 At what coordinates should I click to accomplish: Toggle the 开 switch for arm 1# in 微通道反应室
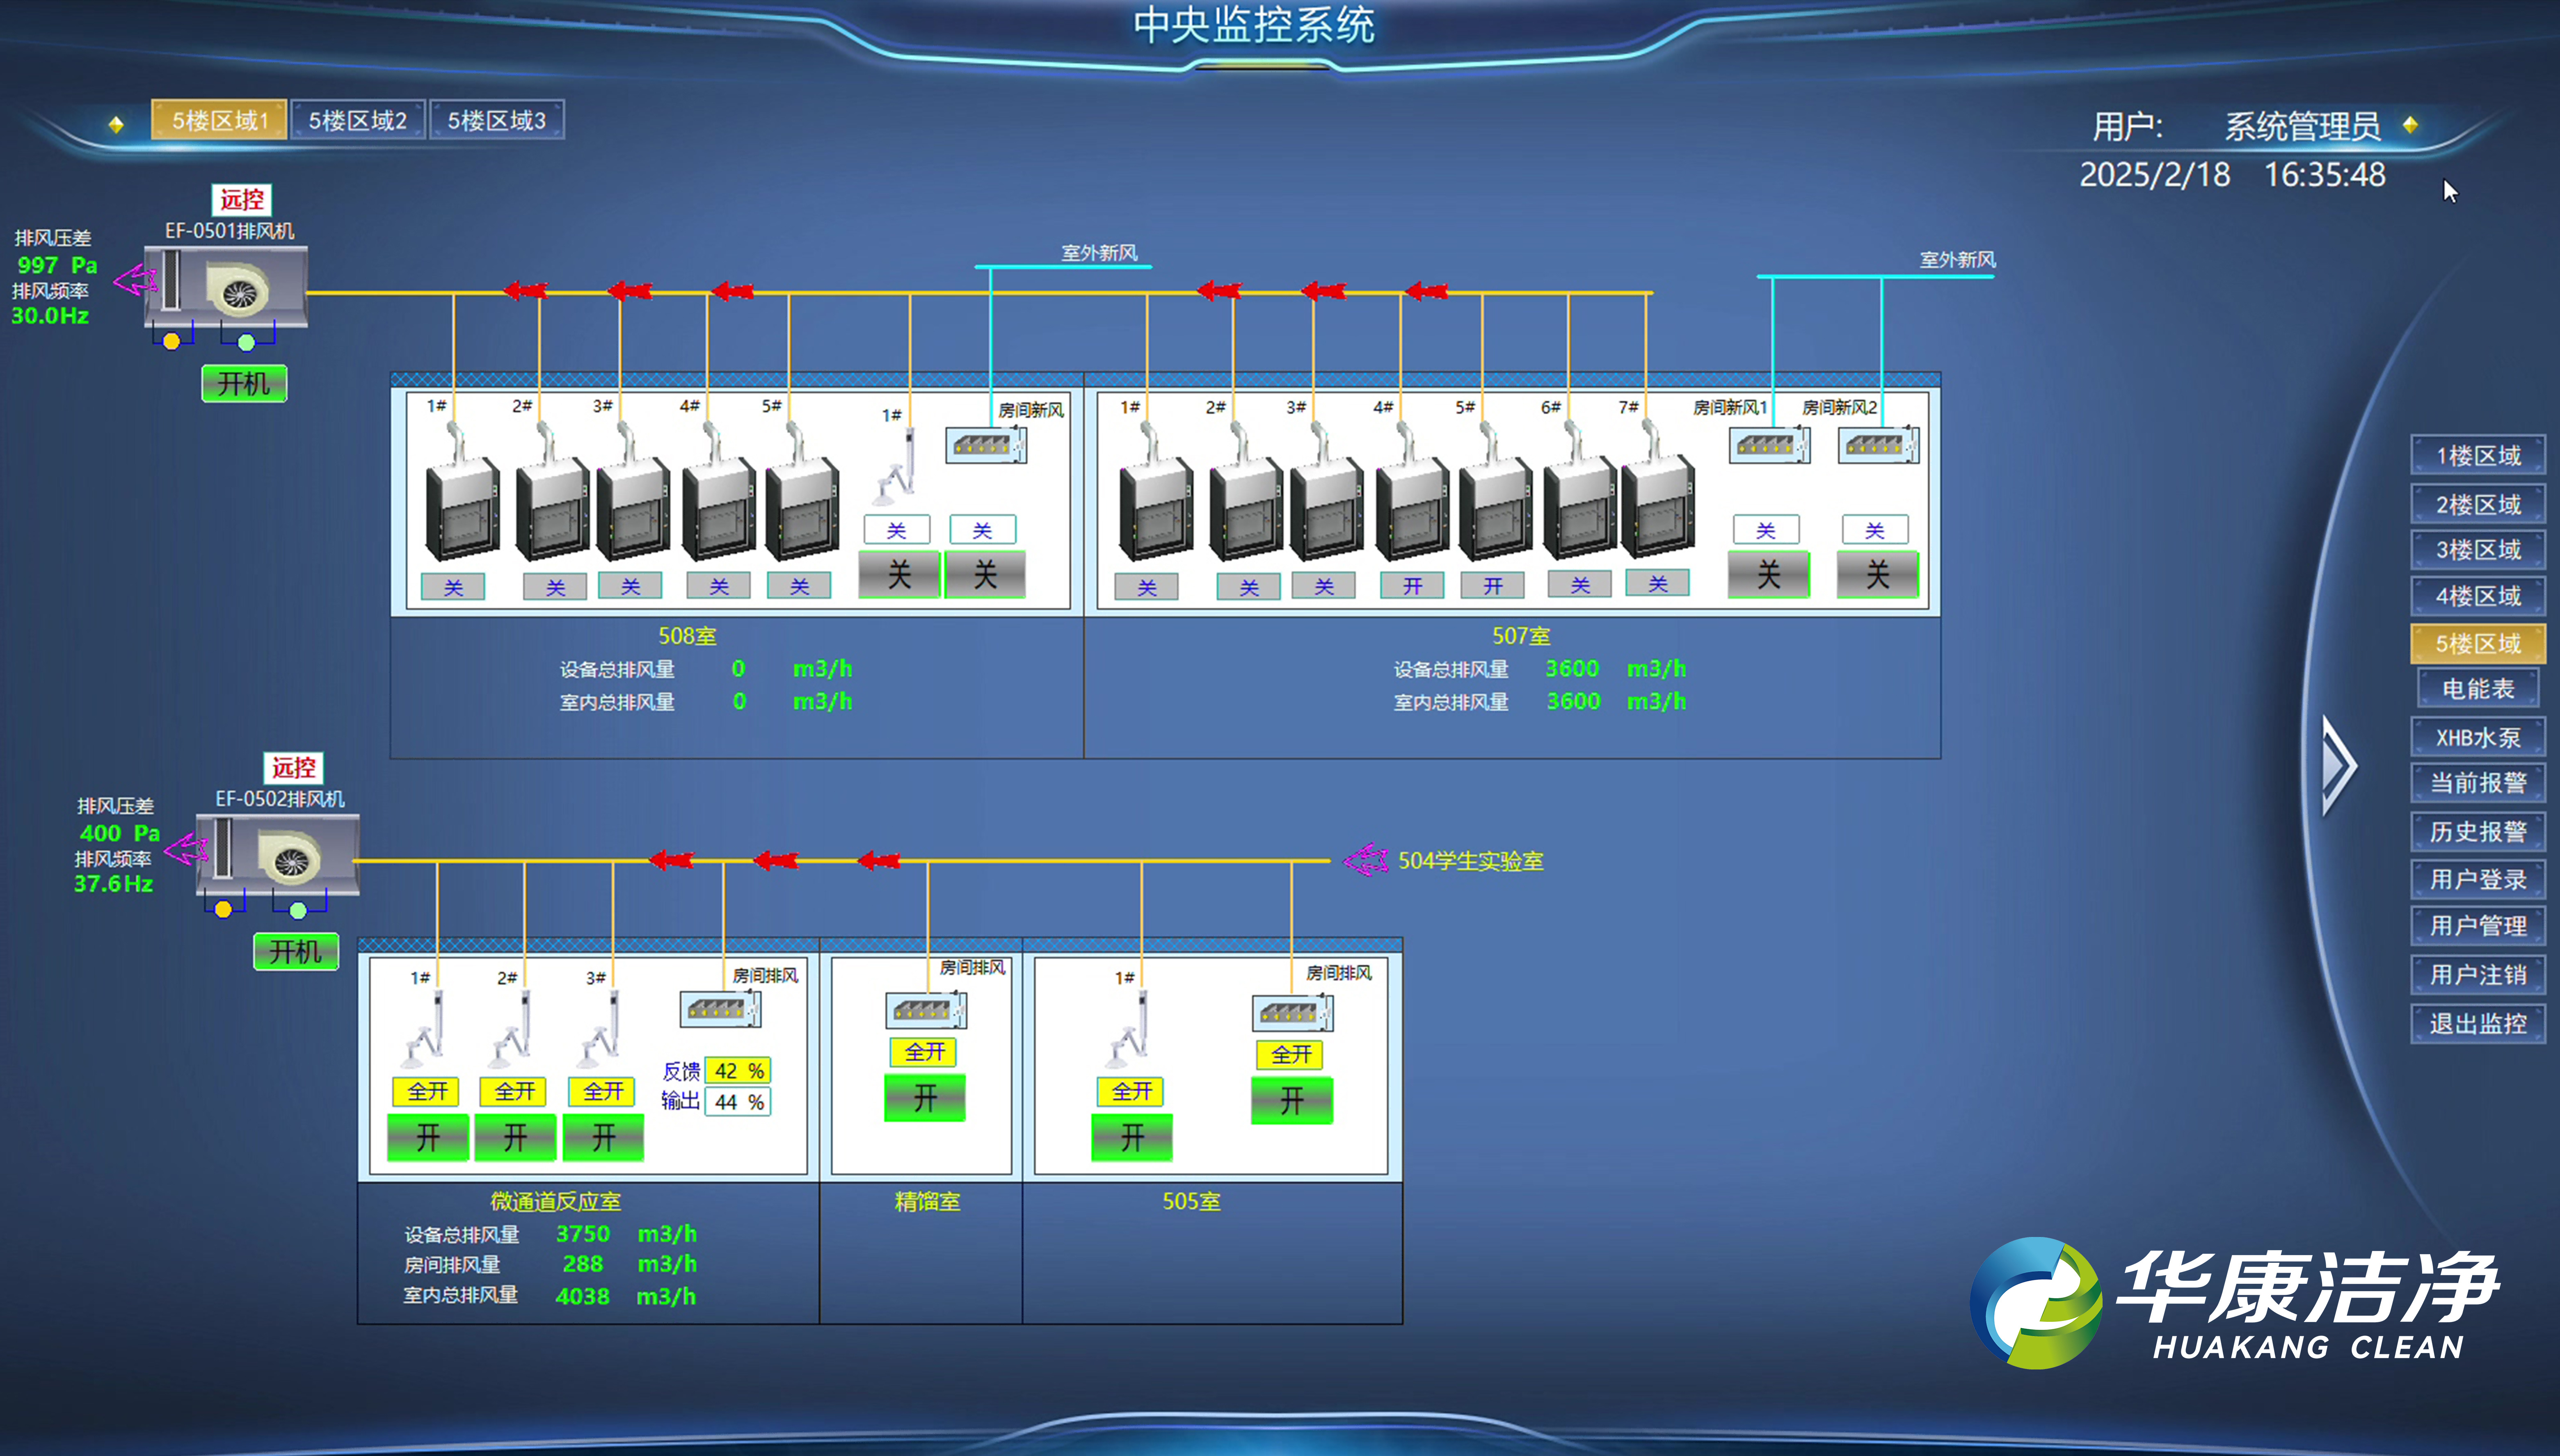click(428, 1138)
